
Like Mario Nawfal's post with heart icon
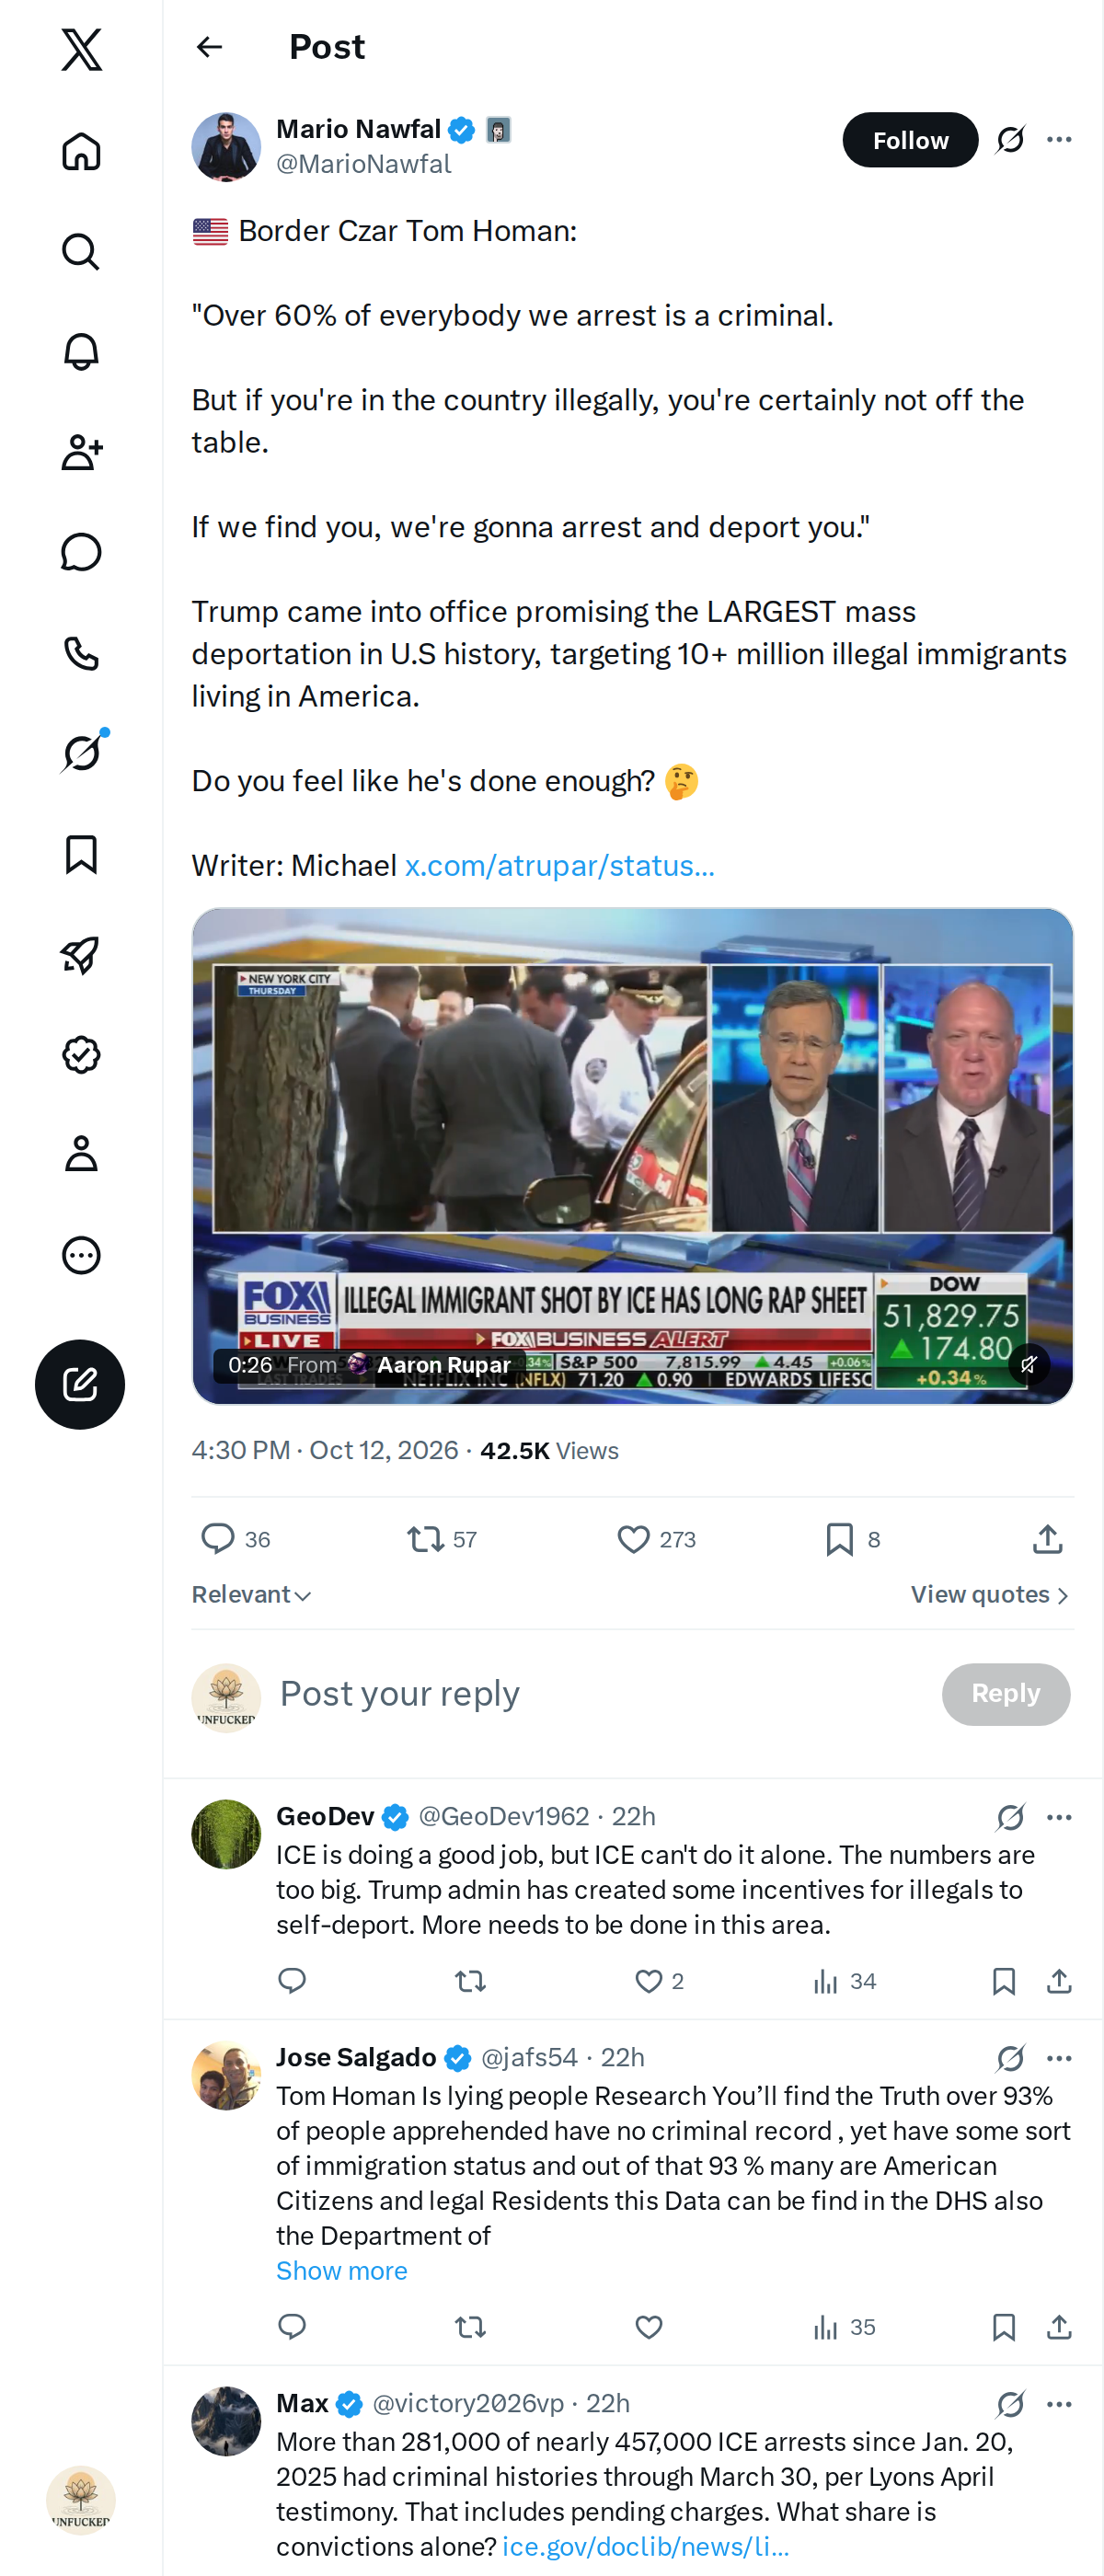(x=633, y=1538)
